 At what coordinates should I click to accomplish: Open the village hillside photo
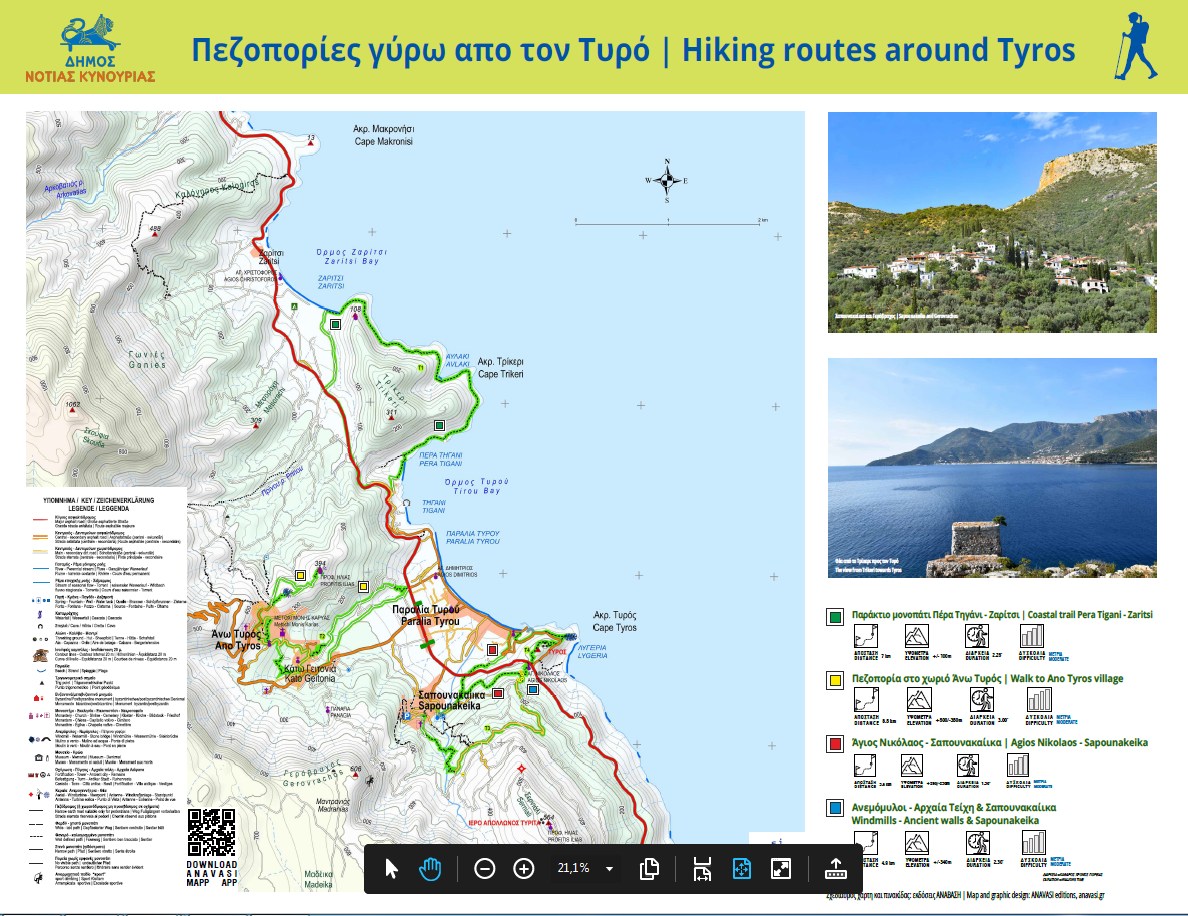(992, 222)
